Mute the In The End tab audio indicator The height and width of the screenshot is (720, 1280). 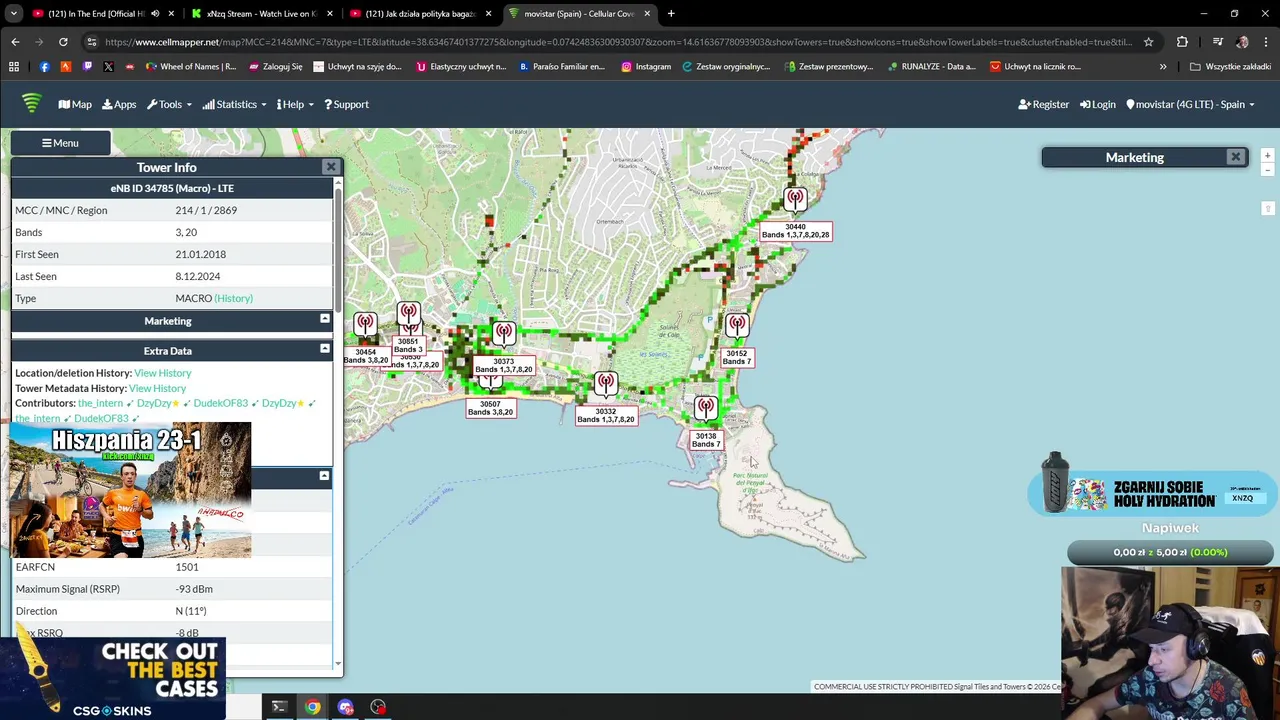[x=154, y=14]
